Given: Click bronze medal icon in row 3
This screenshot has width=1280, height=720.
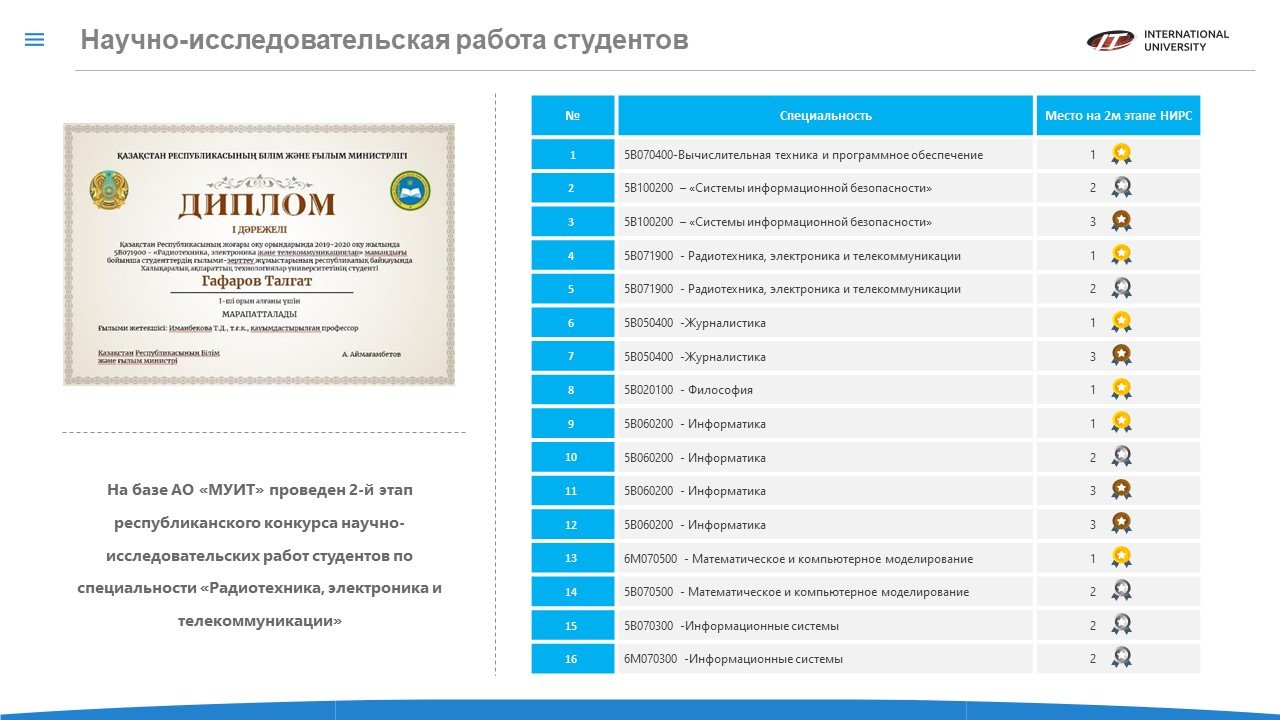Looking at the screenshot, I should (x=1122, y=222).
